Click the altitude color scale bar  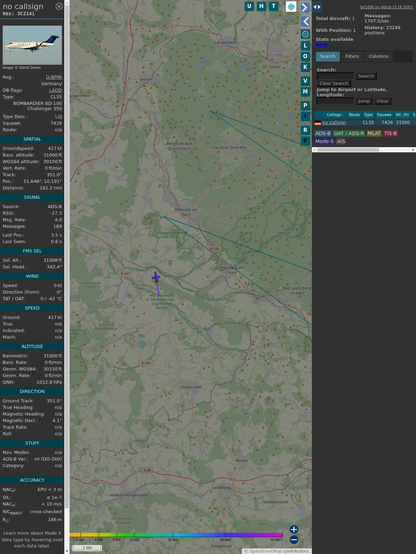(x=176, y=535)
